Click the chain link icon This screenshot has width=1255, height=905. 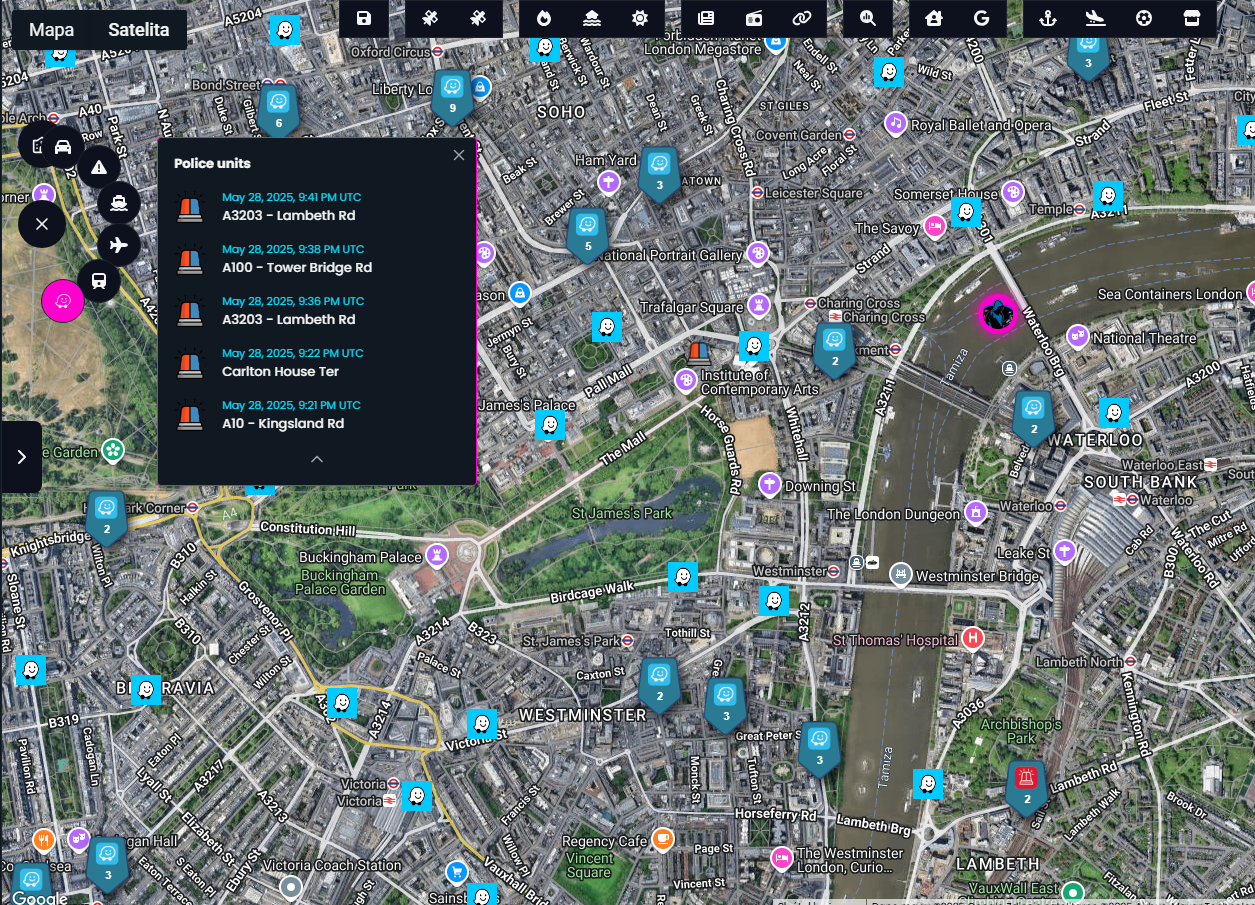pyautogui.click(x=802, y=18)
